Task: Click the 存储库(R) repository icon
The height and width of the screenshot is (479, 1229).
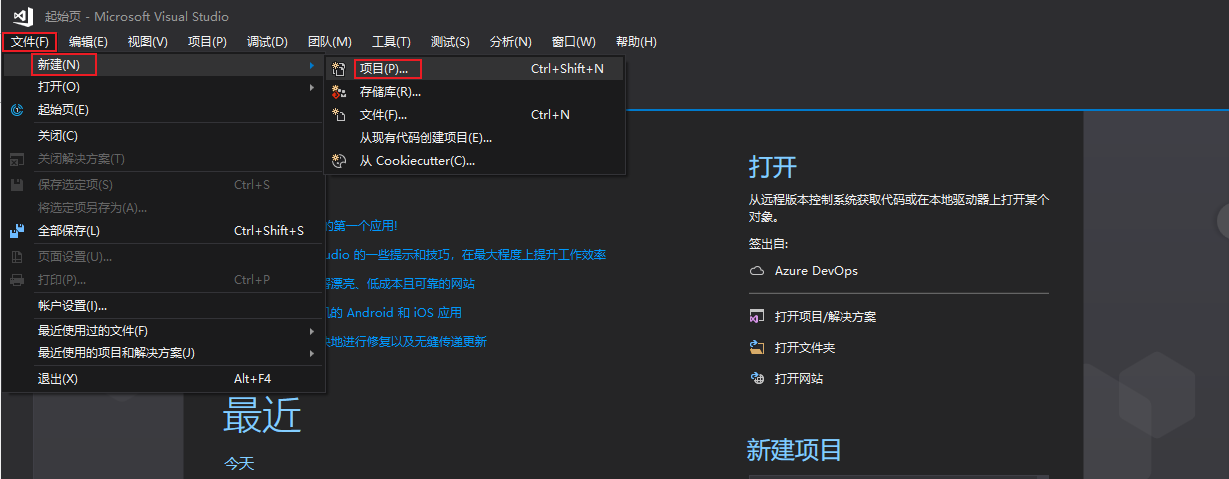Action: pos(339,92)
